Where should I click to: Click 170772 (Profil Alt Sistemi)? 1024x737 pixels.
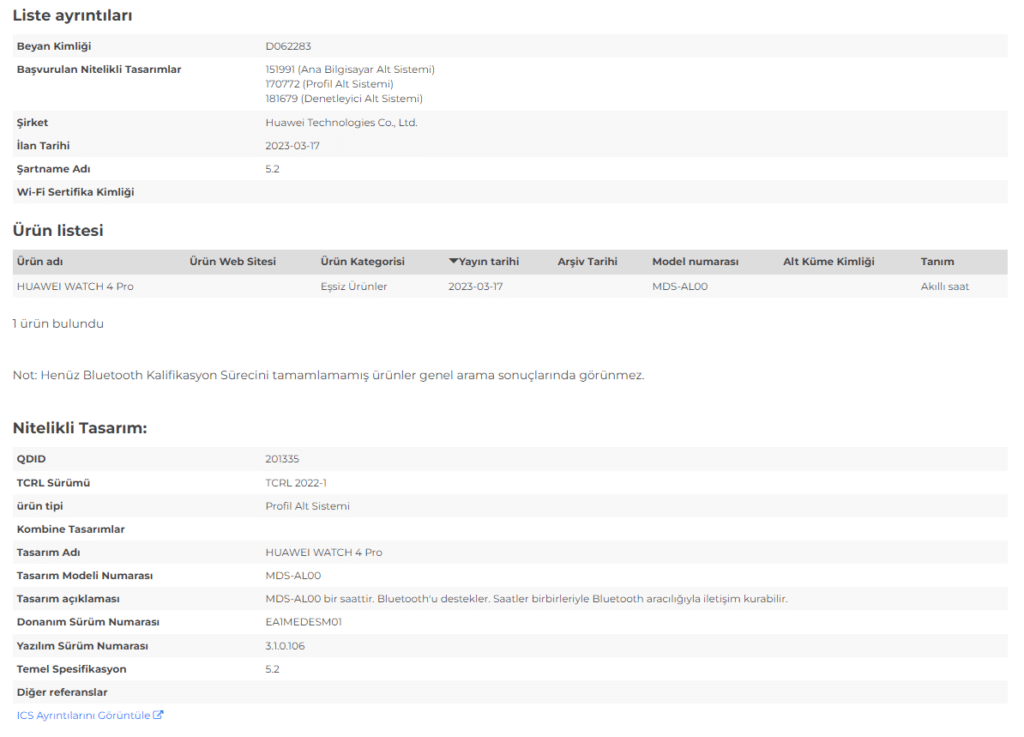(x=330, y=84)
